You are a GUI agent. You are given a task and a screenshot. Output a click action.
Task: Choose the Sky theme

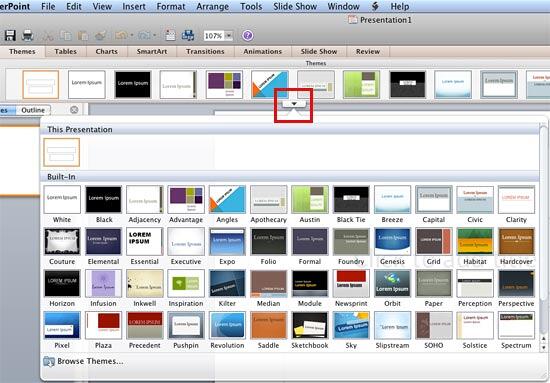pos(351,325)
